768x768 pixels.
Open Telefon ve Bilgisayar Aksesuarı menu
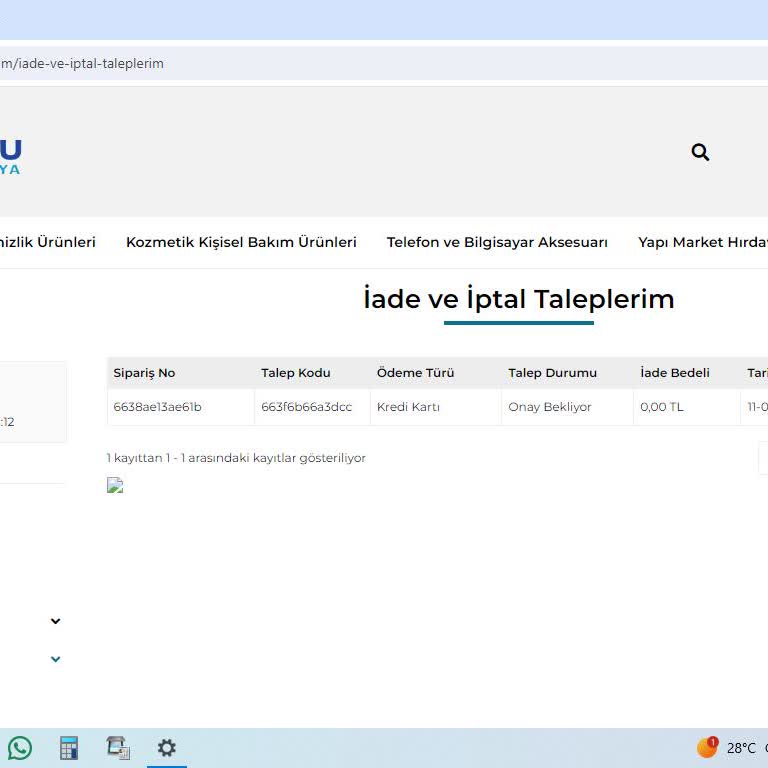coord(497,242)
